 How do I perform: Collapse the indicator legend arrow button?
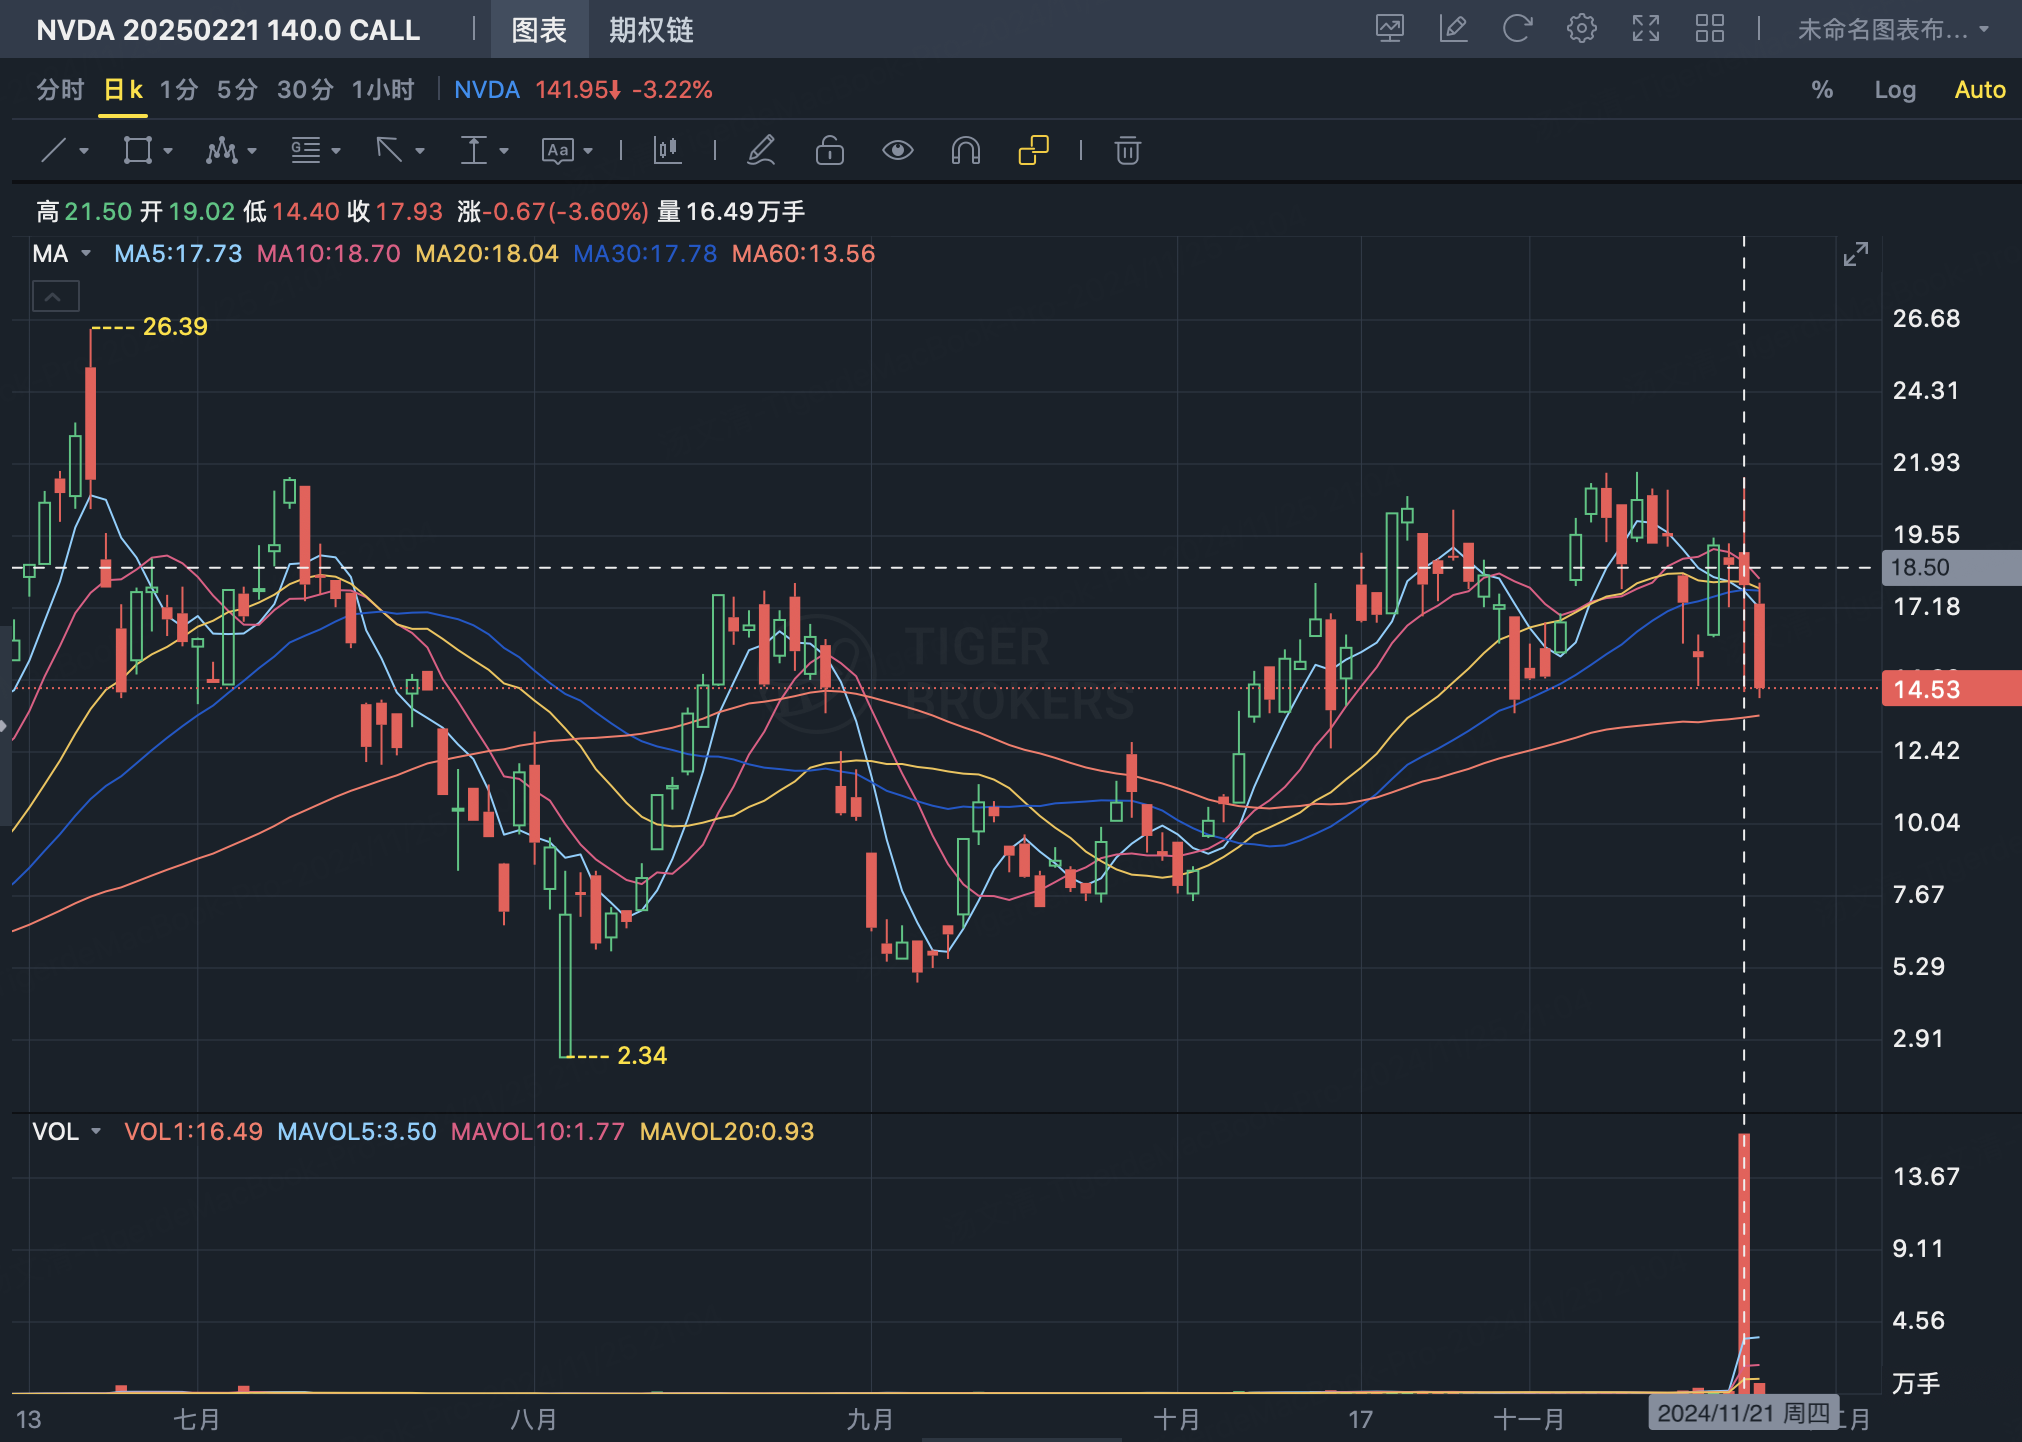point(55,297)
